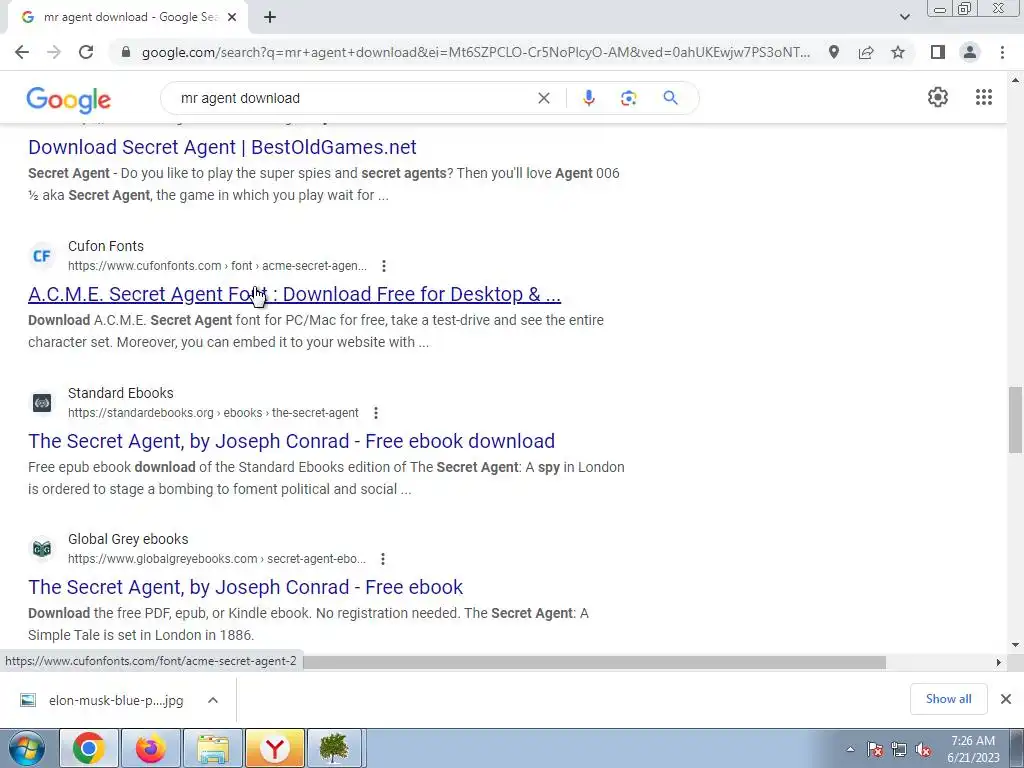Click the scroll-up arrow of page scrollbar
This screenshot has width=1024, height=768.
point(1015,80)
